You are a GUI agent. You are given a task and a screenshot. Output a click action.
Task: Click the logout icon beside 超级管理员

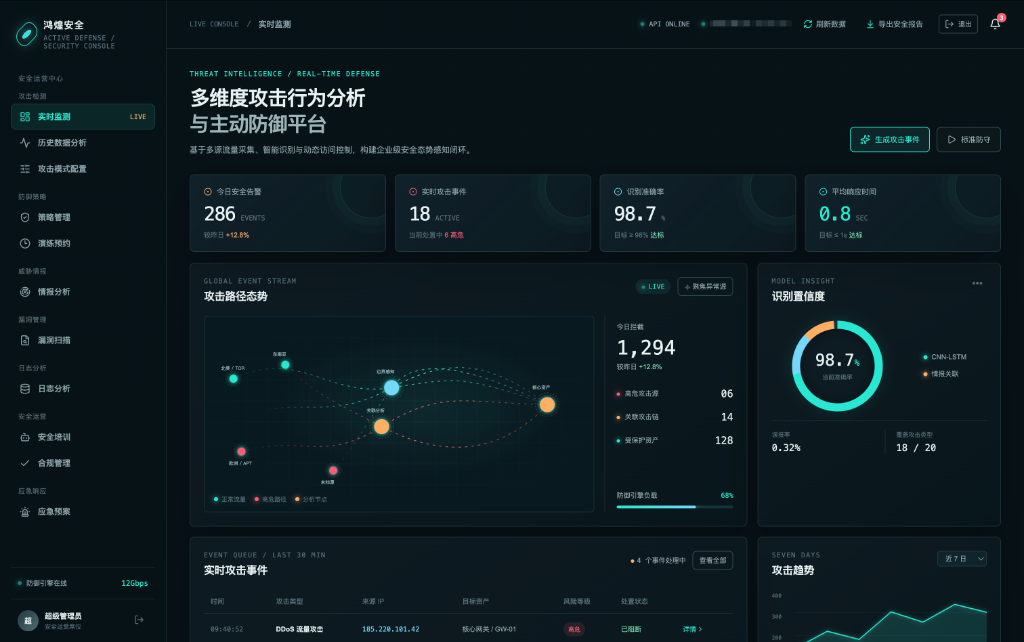tap(139, 620)
